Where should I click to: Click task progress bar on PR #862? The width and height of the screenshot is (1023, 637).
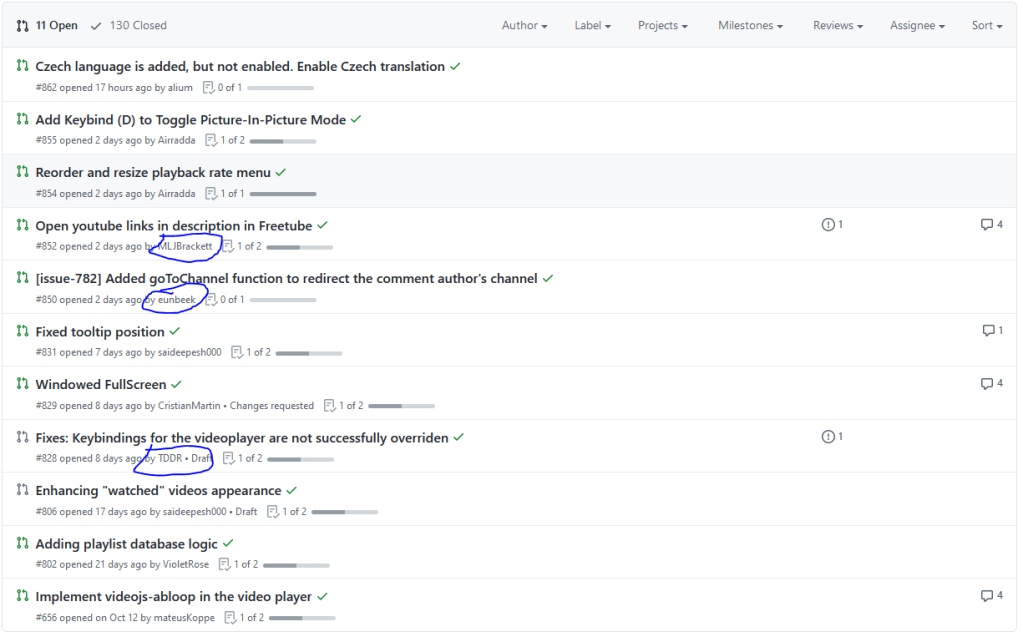pyautogui.click(x=280, y=88)
